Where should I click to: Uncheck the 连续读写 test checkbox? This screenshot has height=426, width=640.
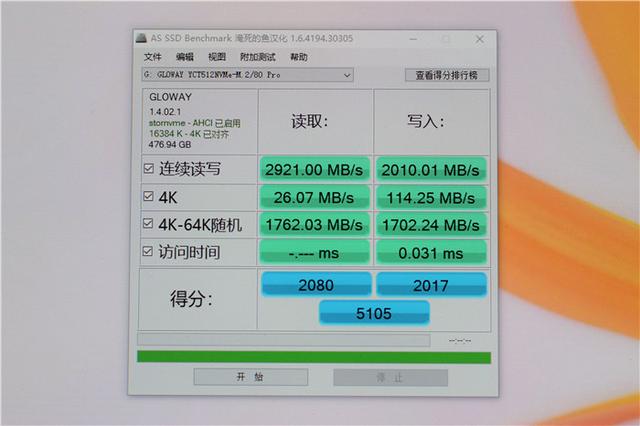coord(149,168)
